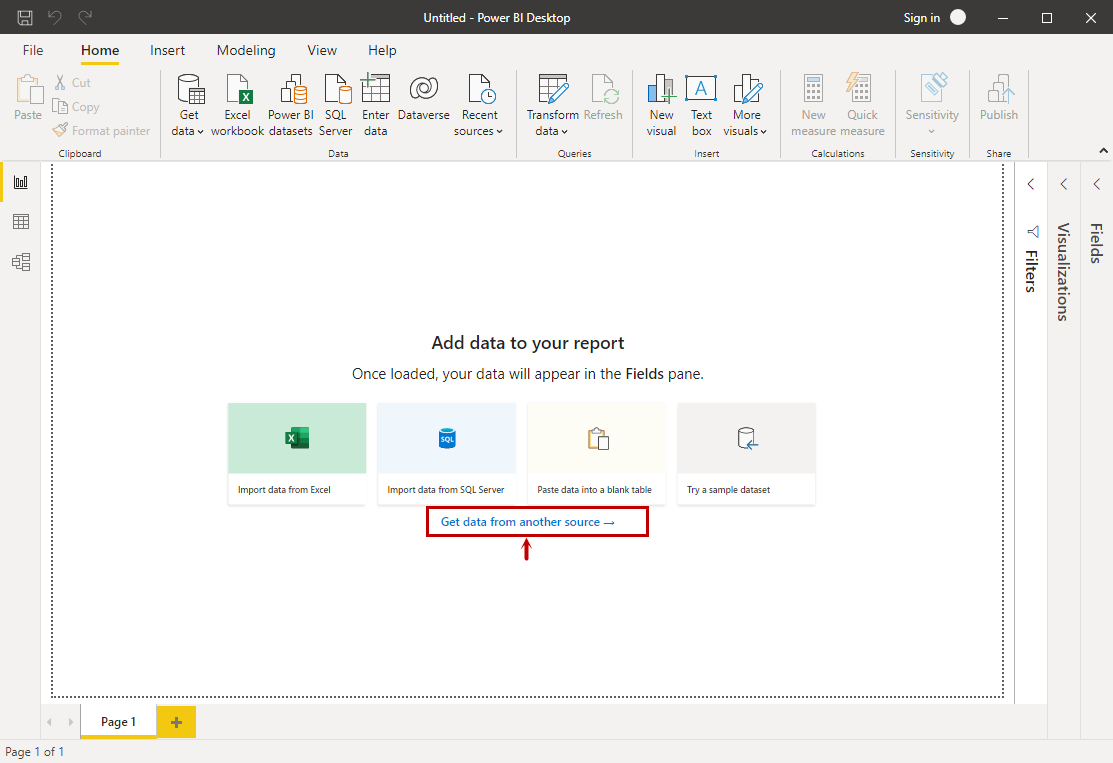Click the Excel workbook icon
Image resolution: width=1113 pixels, height=763 pixels.
tap(238, 90)
